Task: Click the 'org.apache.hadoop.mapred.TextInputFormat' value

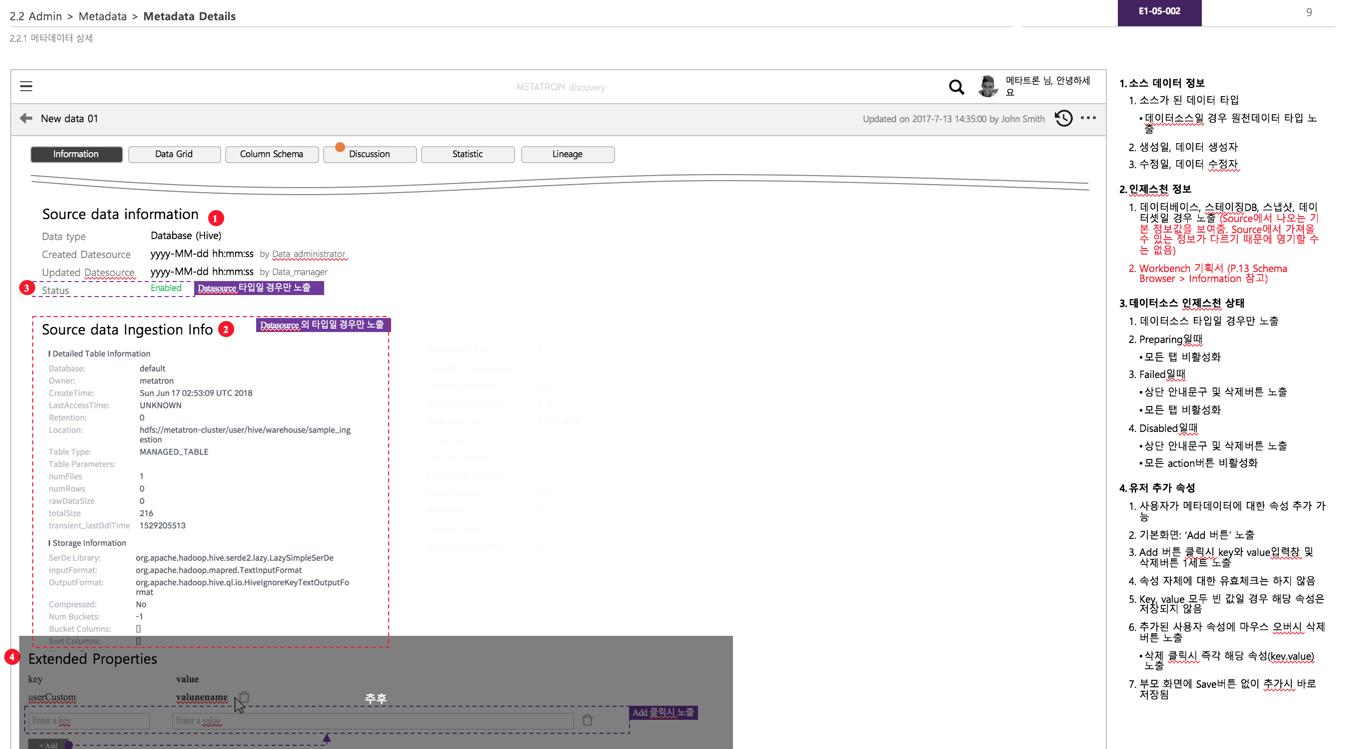Action: 219,570
